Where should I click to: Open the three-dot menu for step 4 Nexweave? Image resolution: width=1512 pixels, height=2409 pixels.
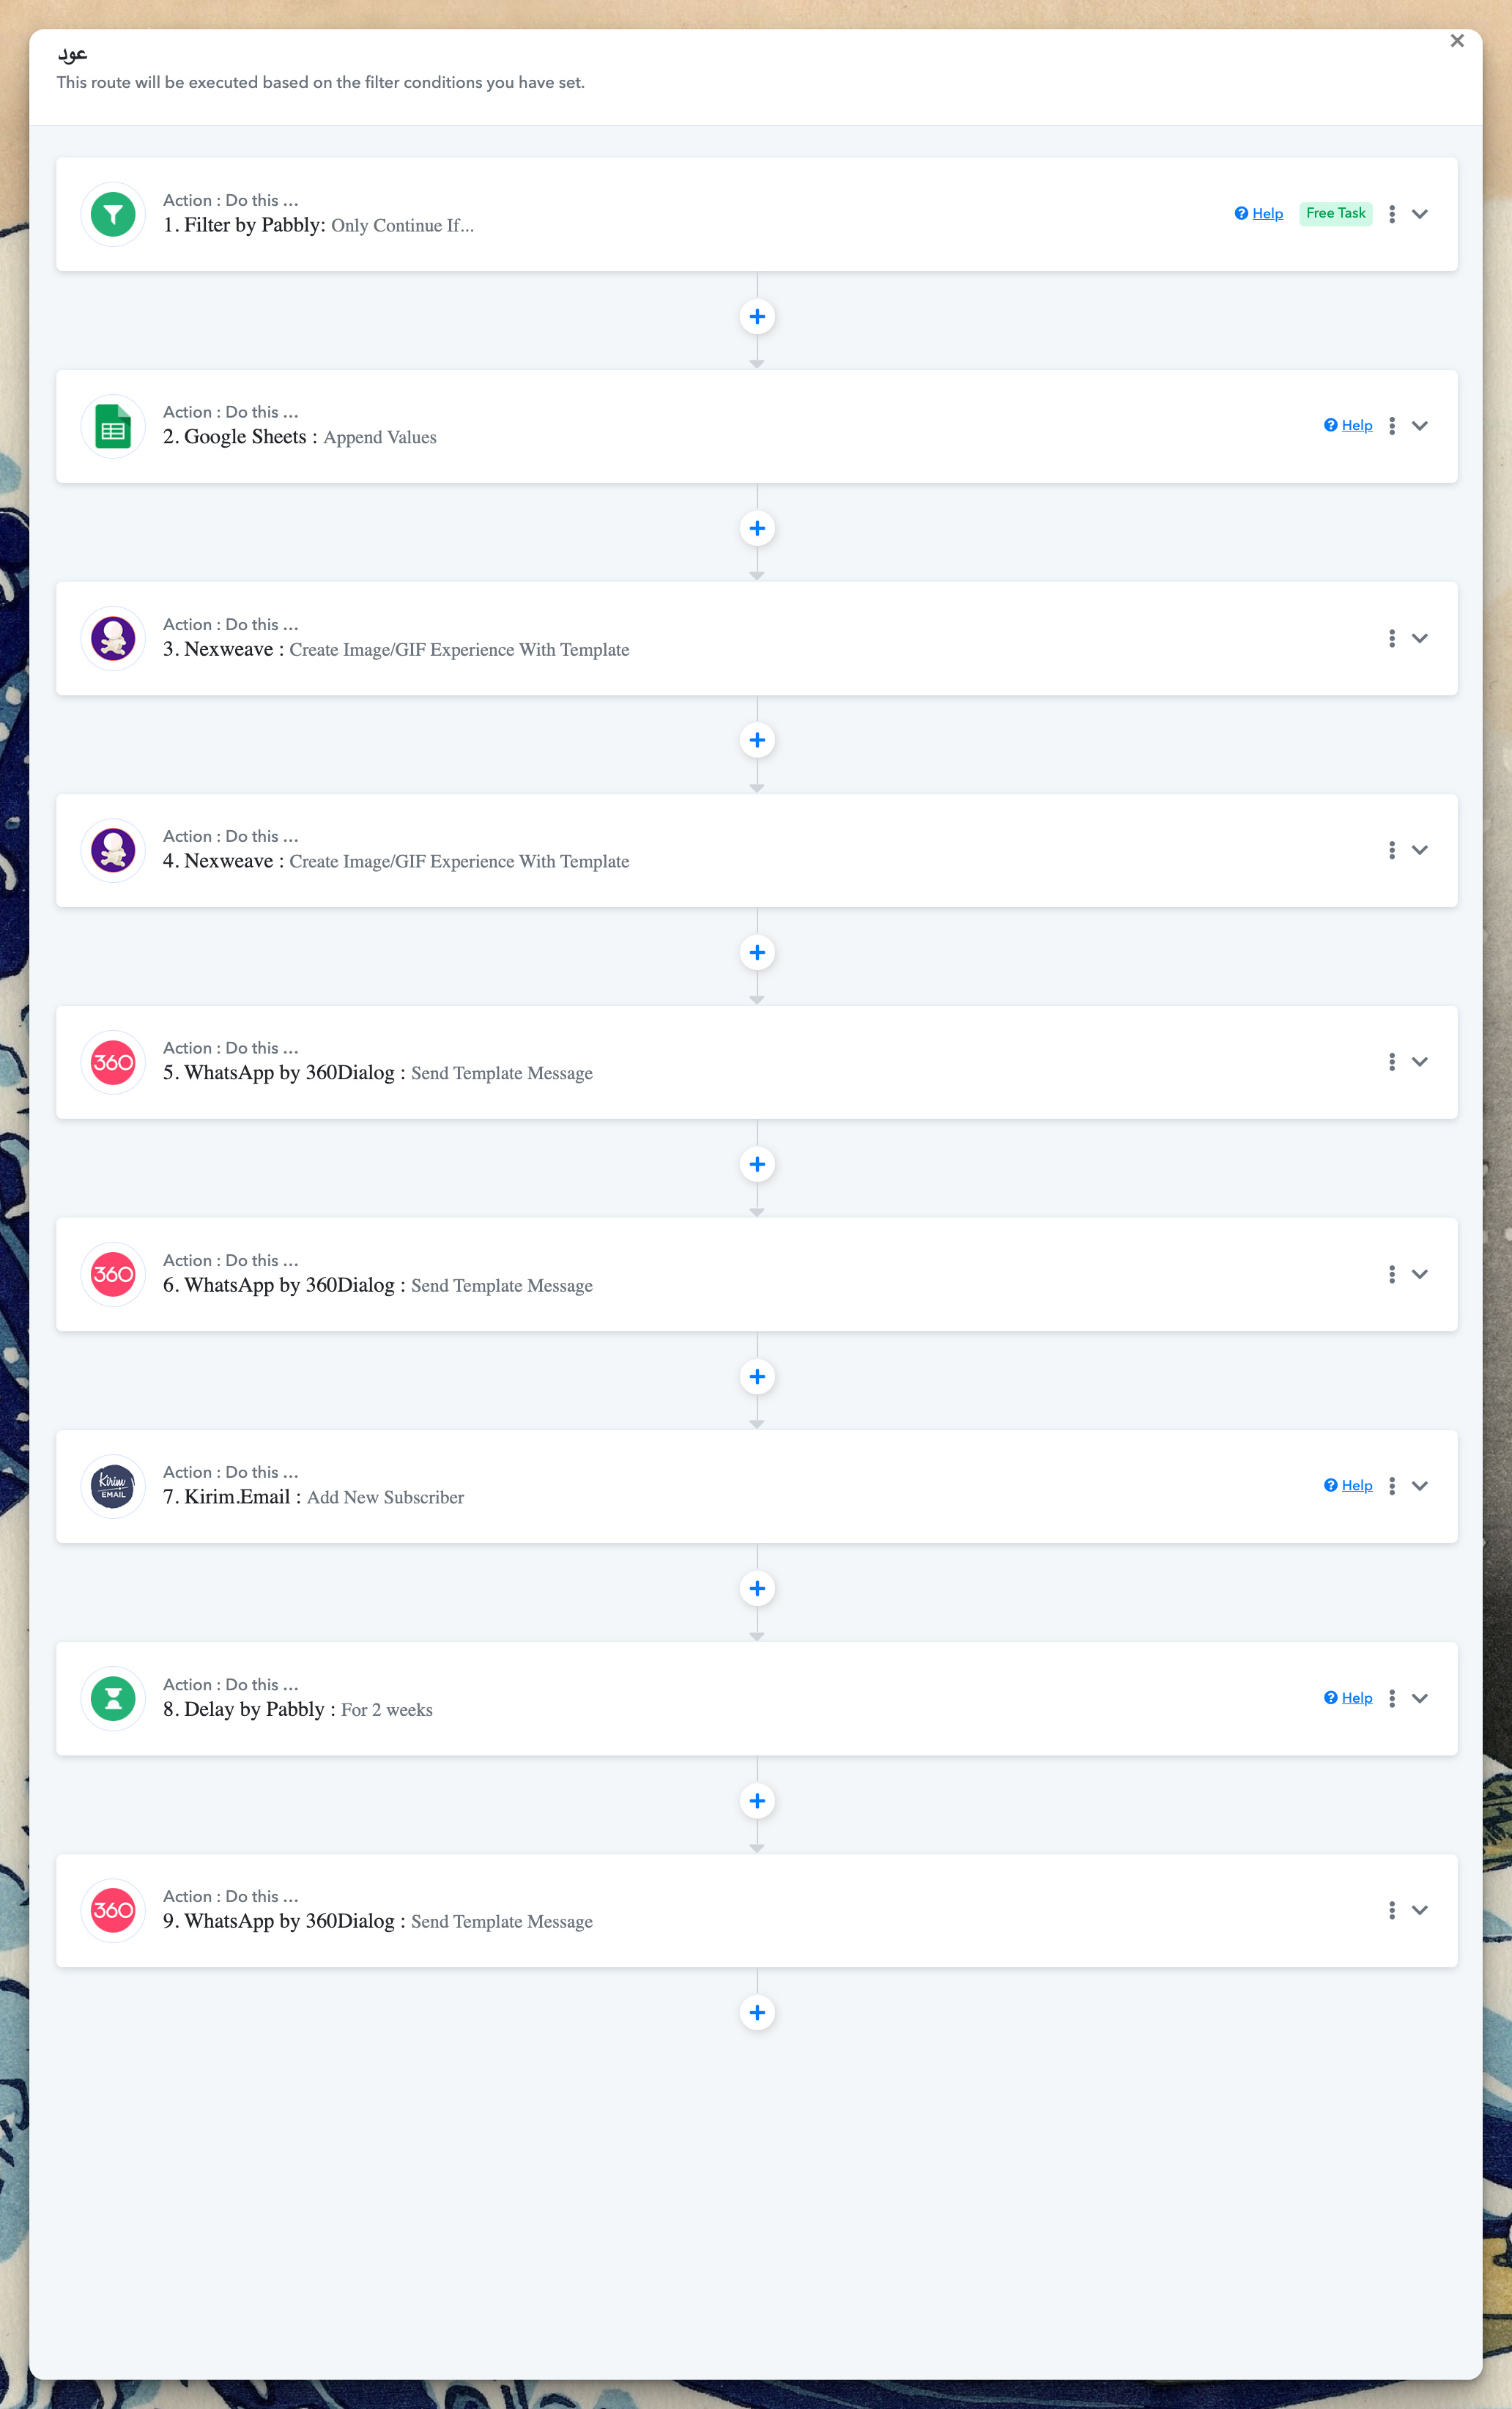(x=1392, y=850)
